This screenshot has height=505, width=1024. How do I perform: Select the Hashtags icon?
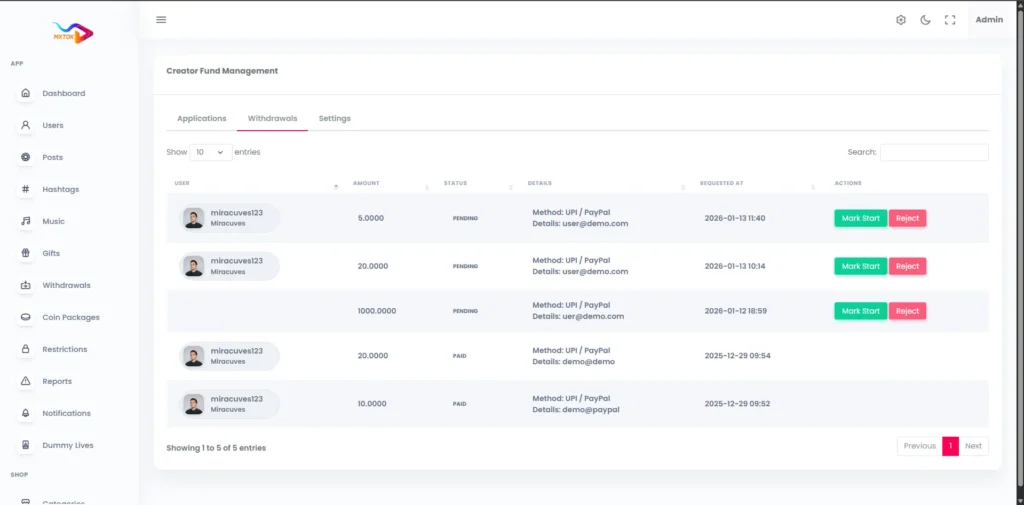(26, 189)
